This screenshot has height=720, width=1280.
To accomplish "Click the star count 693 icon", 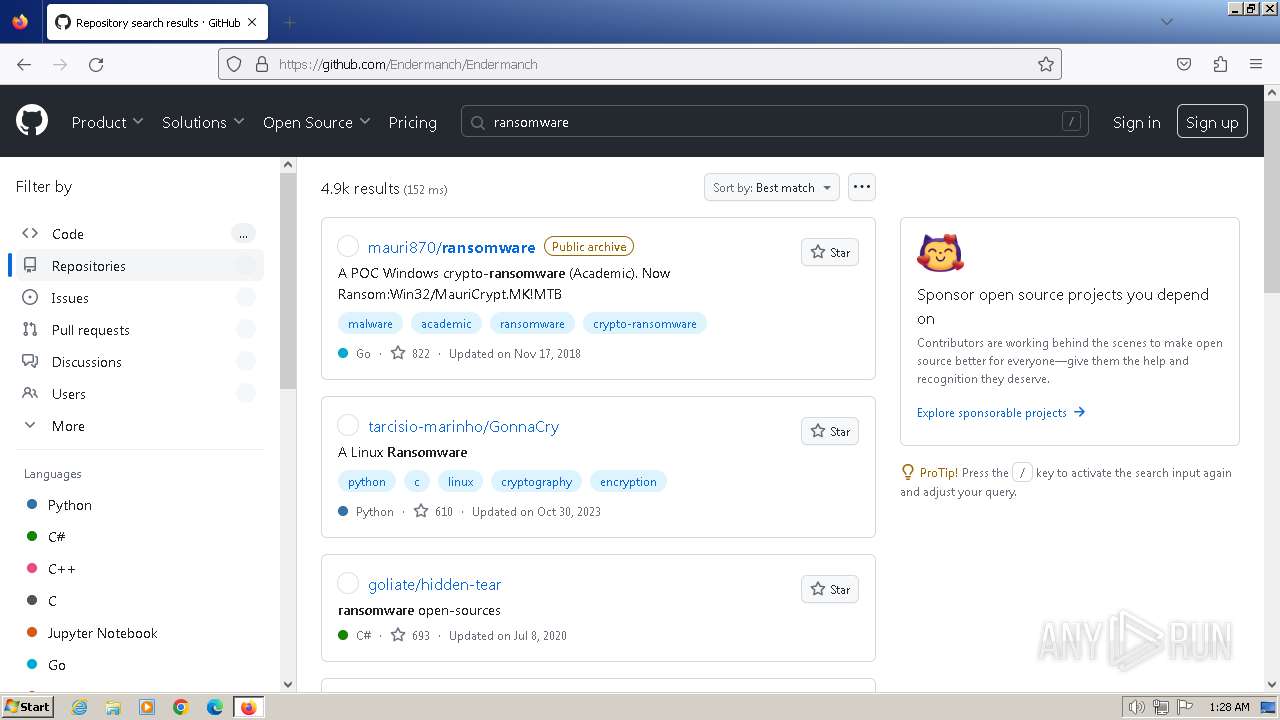I will click(x=398, y=635).
